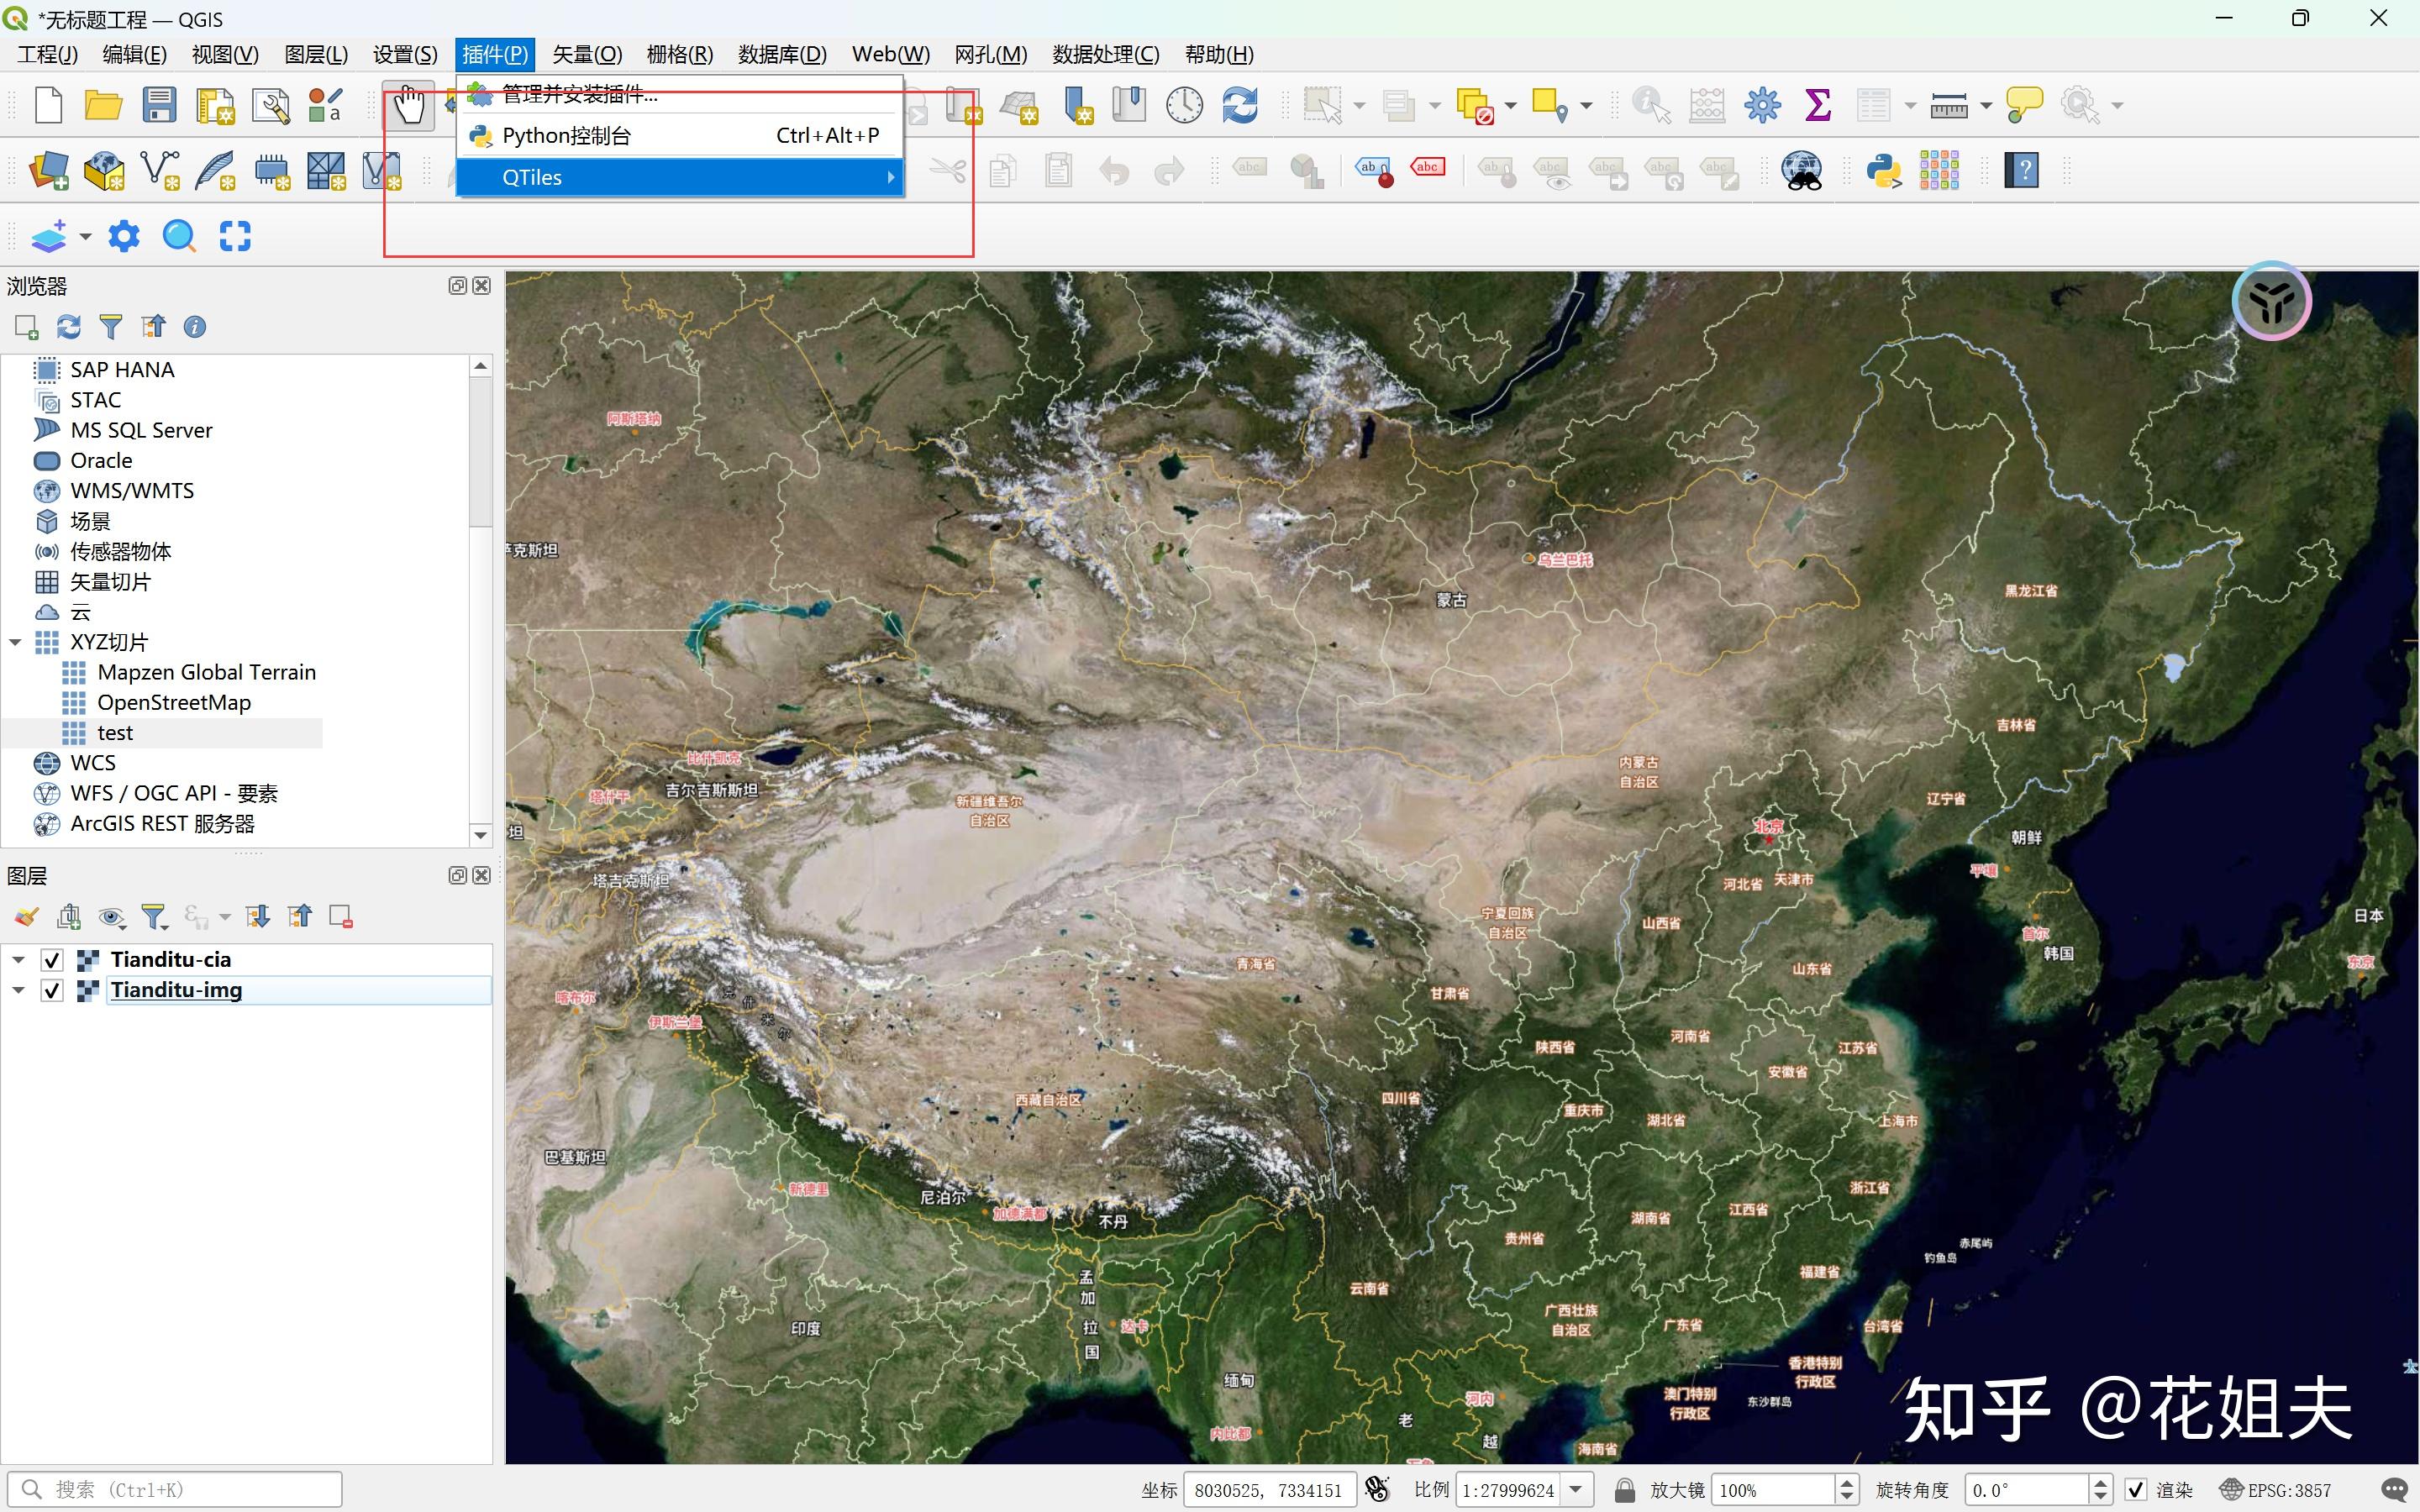The width and height of the screenshot is (2420, 1512).
Task: Close the 浏览器 panel
Action: coord(481,286)
